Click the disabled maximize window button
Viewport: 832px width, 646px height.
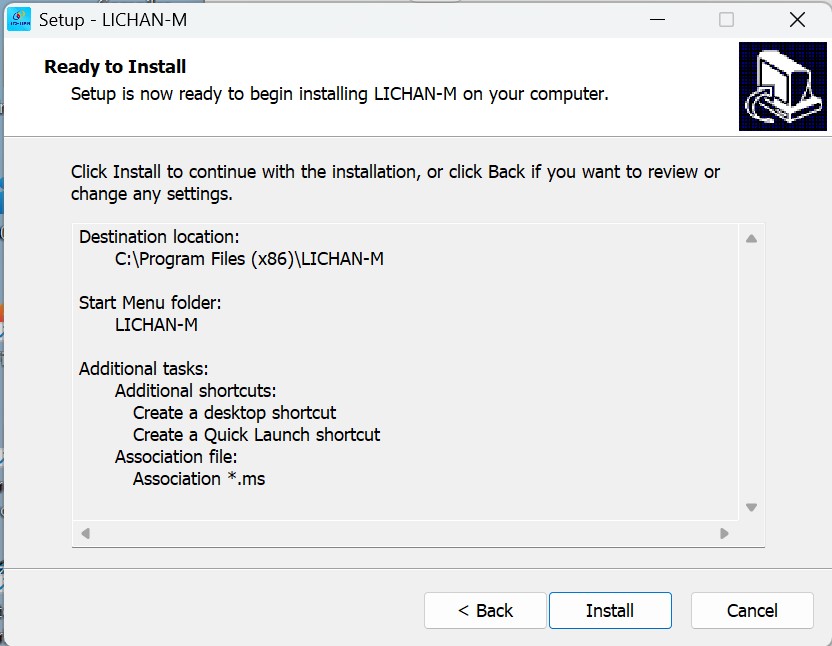[x=726, y=20]
